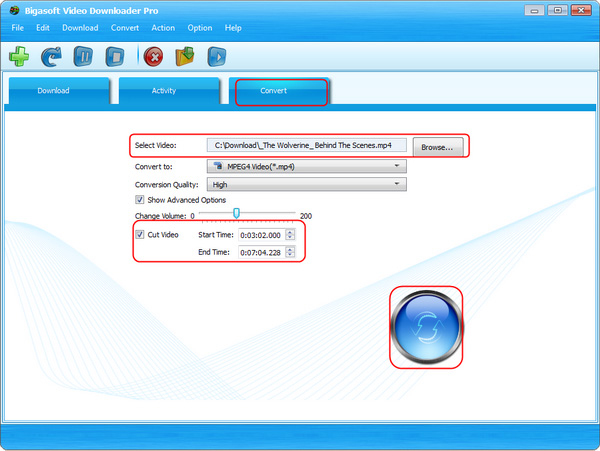Maximize the Bigasoft window
The height and width of the screenshot is (451, 600).
pyautogui.click(x=558, y=10)
